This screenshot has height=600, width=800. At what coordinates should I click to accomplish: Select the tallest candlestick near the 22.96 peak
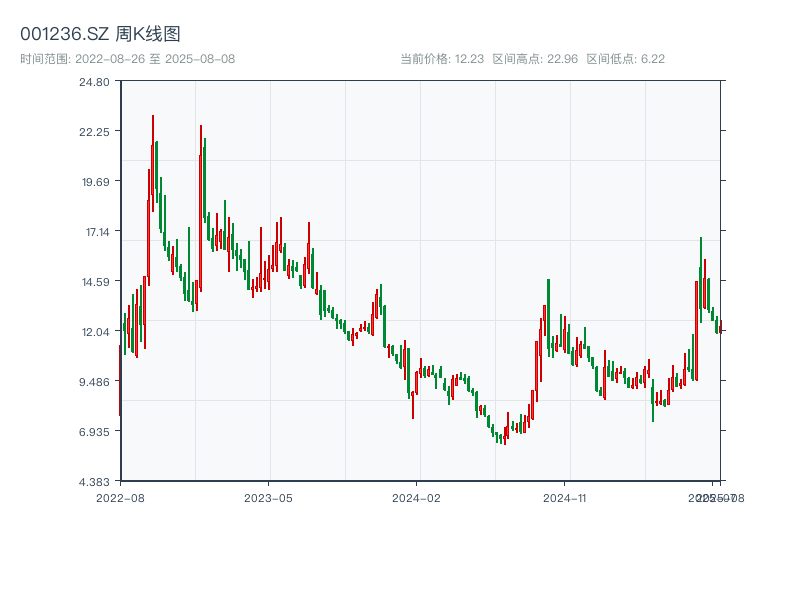point(152,150)
